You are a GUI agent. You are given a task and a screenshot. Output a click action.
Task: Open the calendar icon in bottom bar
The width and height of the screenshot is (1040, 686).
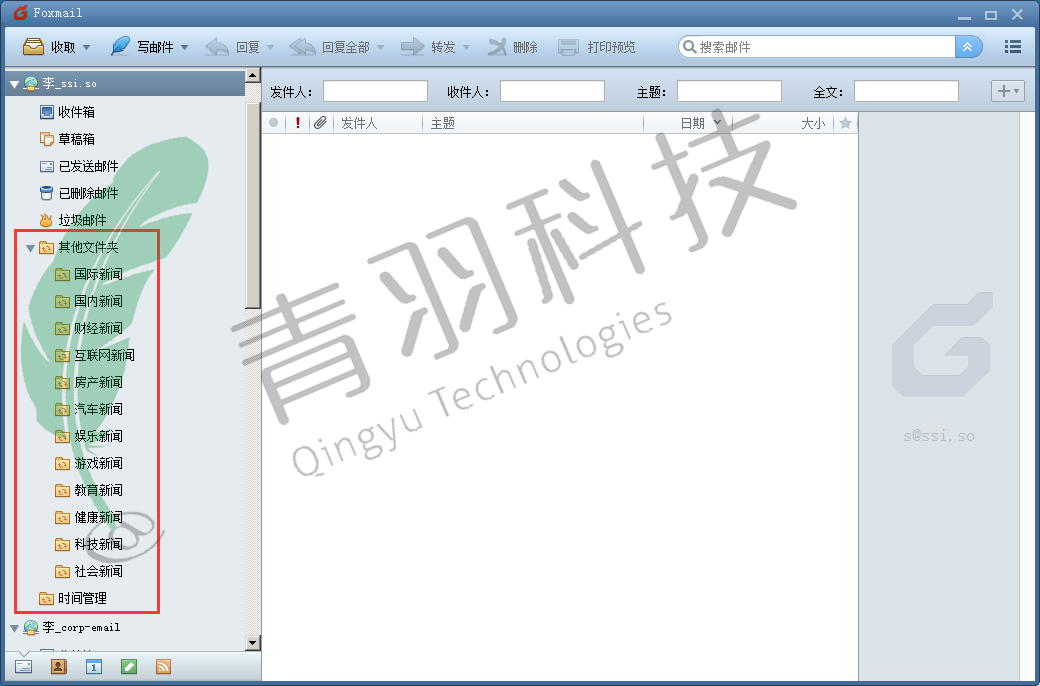93,666
